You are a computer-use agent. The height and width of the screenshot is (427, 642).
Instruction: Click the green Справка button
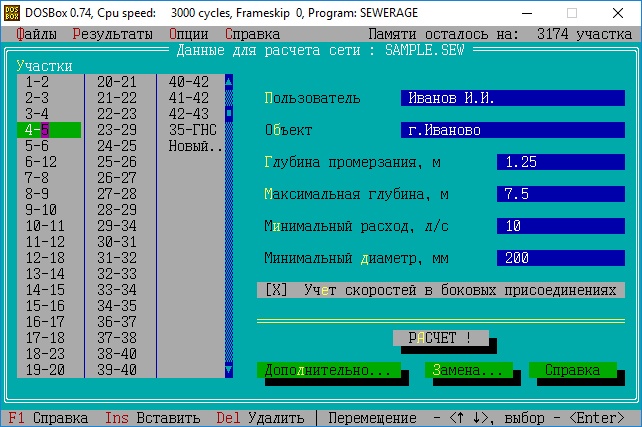pyautogui.click(x=572, y=370)
